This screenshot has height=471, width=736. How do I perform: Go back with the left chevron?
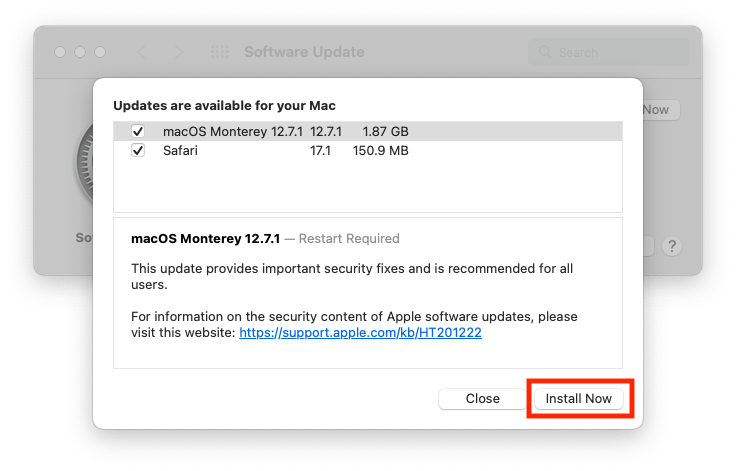pyautogui.click(x=141, y=52)
